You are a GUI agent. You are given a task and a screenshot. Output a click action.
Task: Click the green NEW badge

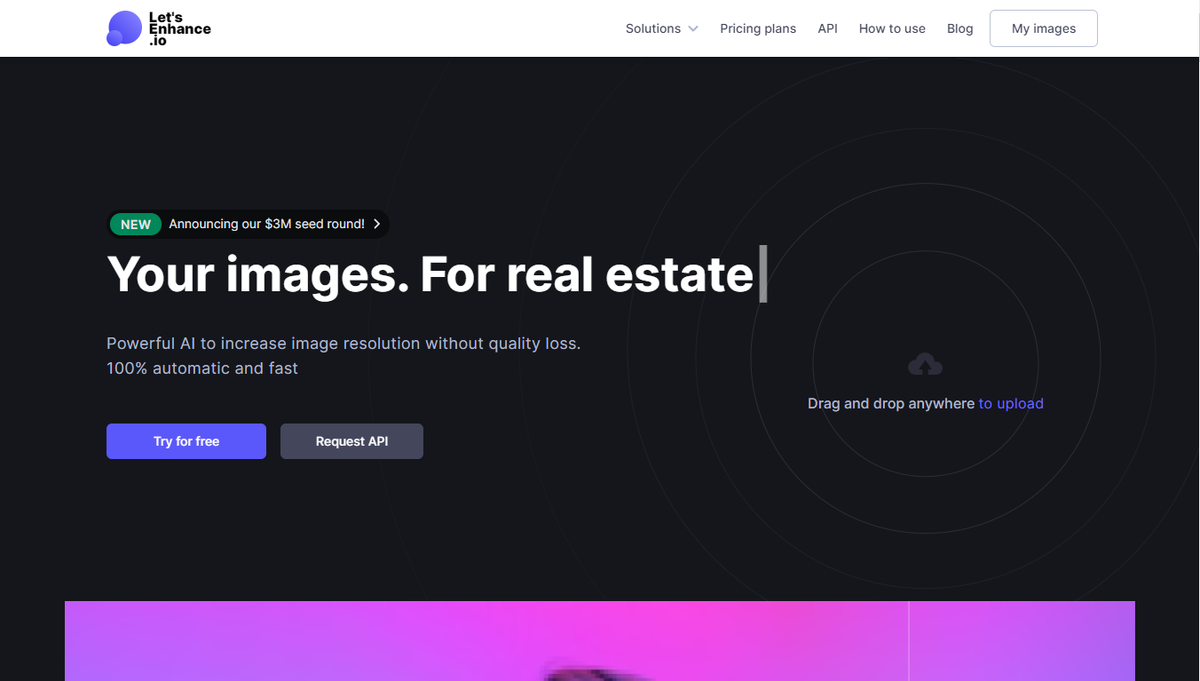click(x=136, y=224)
